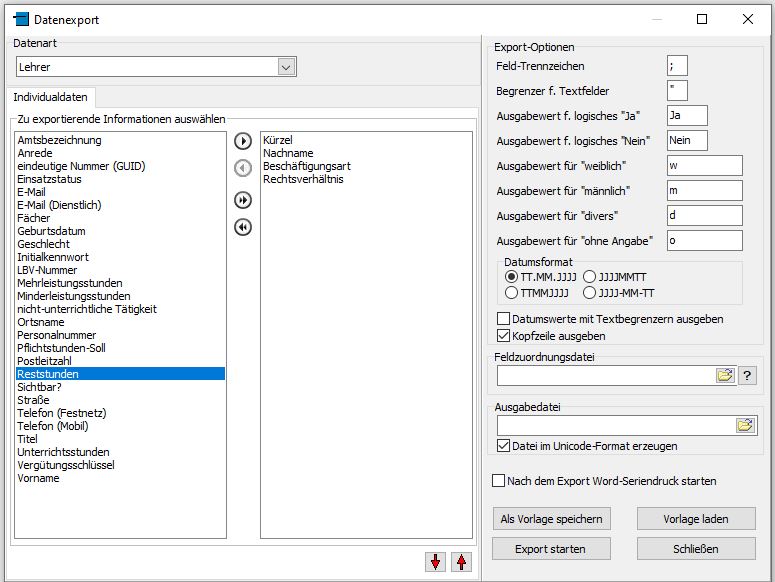Add all fields with double right-arrow icon
Screen dimensions: 775x582
[243, 200]
